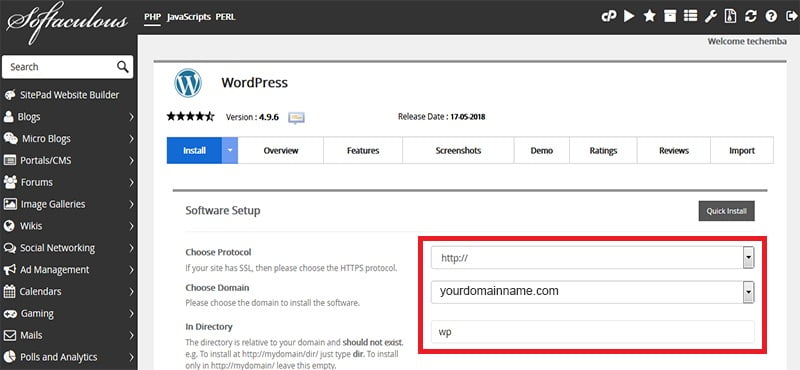800x370 pixels.
Task: Open the installations box icon
Action: tap(670, 16)
